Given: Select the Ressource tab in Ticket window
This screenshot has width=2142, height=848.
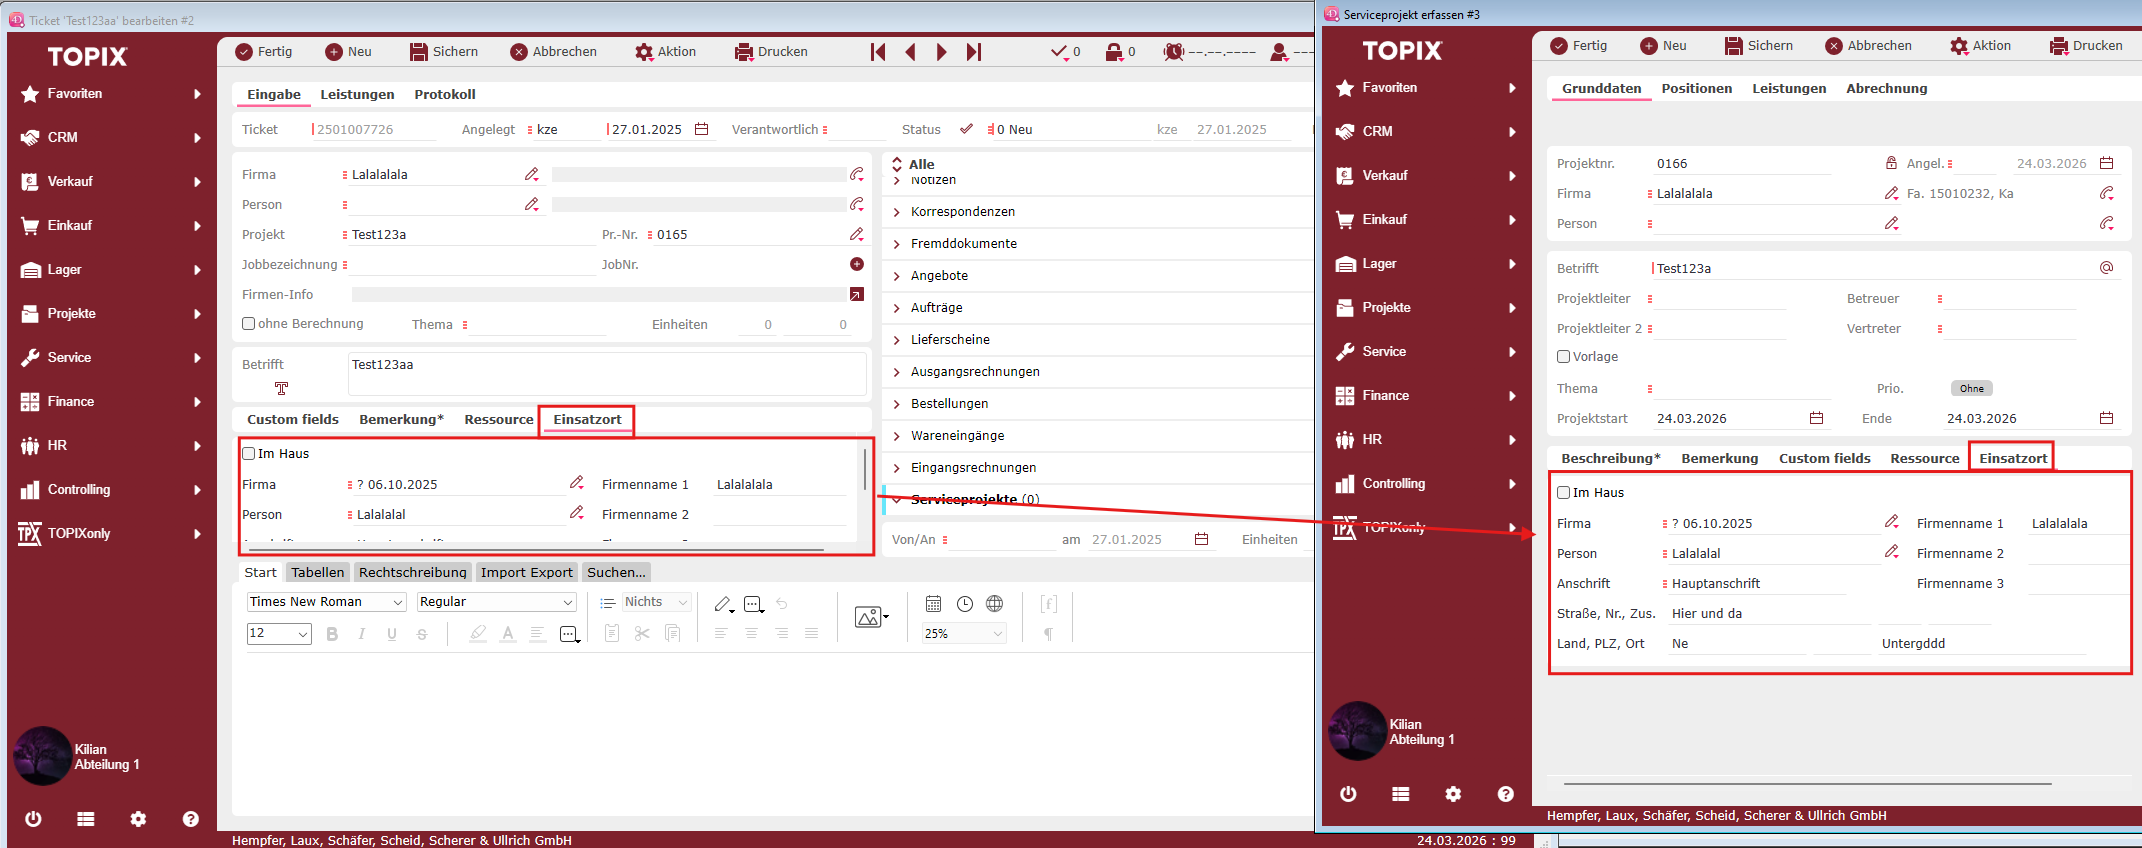Looking at the screenshot, I should [x=499, y=419].
